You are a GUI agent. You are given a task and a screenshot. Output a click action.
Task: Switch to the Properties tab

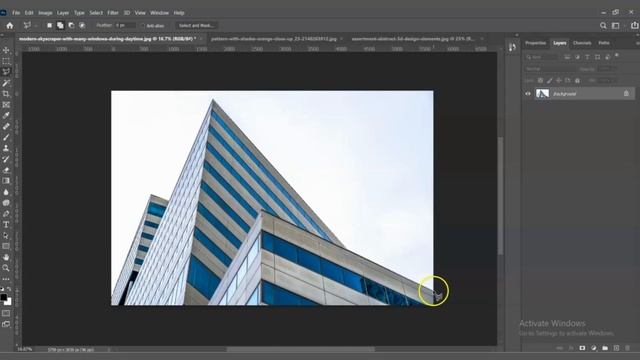[536, 43]
